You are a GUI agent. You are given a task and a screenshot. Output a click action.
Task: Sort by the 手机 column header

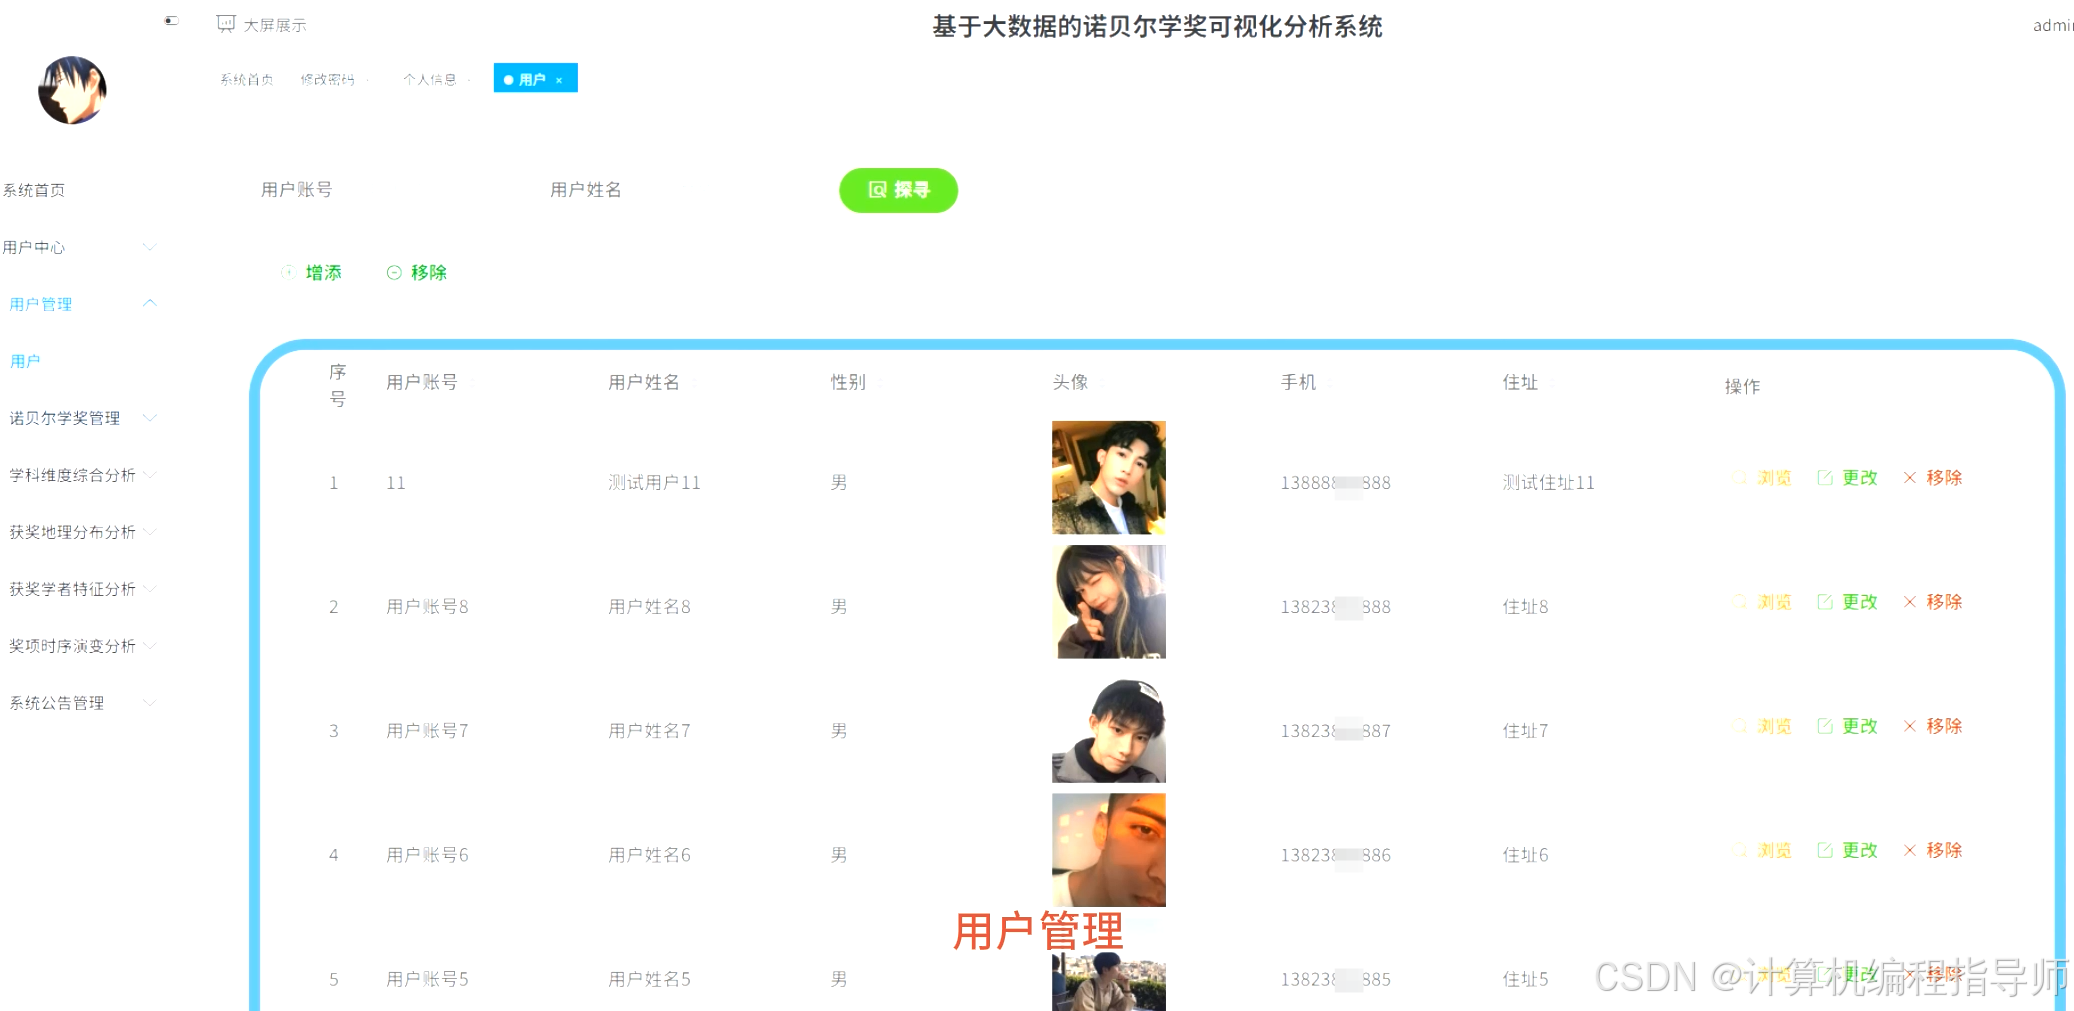click(1299, 382)
